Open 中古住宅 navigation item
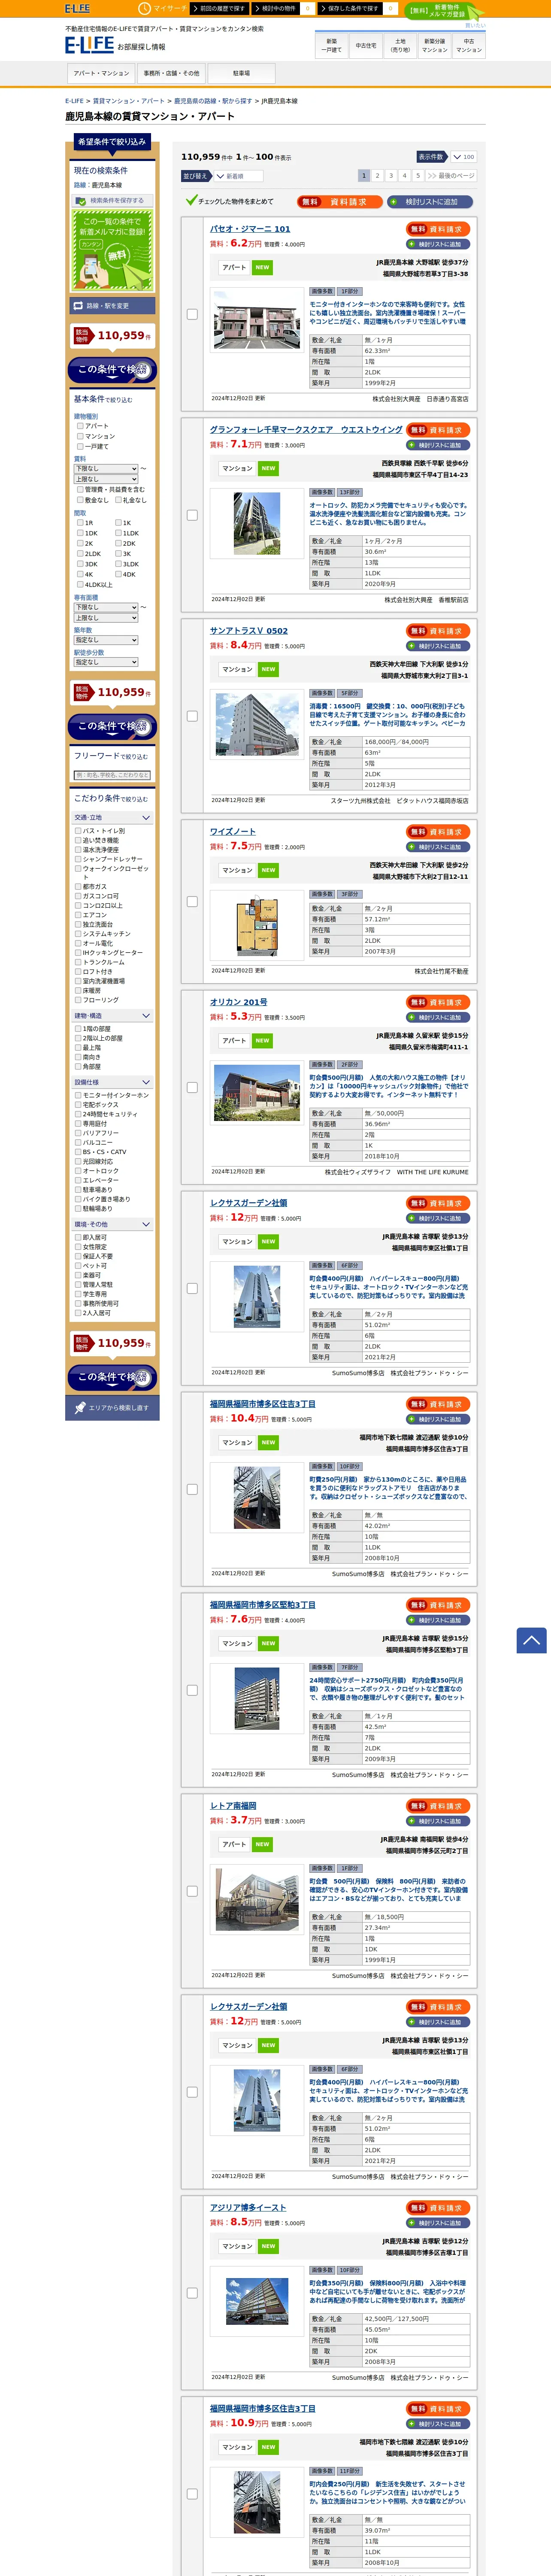This screenshot has width=551, height=2576. (366, 45)
